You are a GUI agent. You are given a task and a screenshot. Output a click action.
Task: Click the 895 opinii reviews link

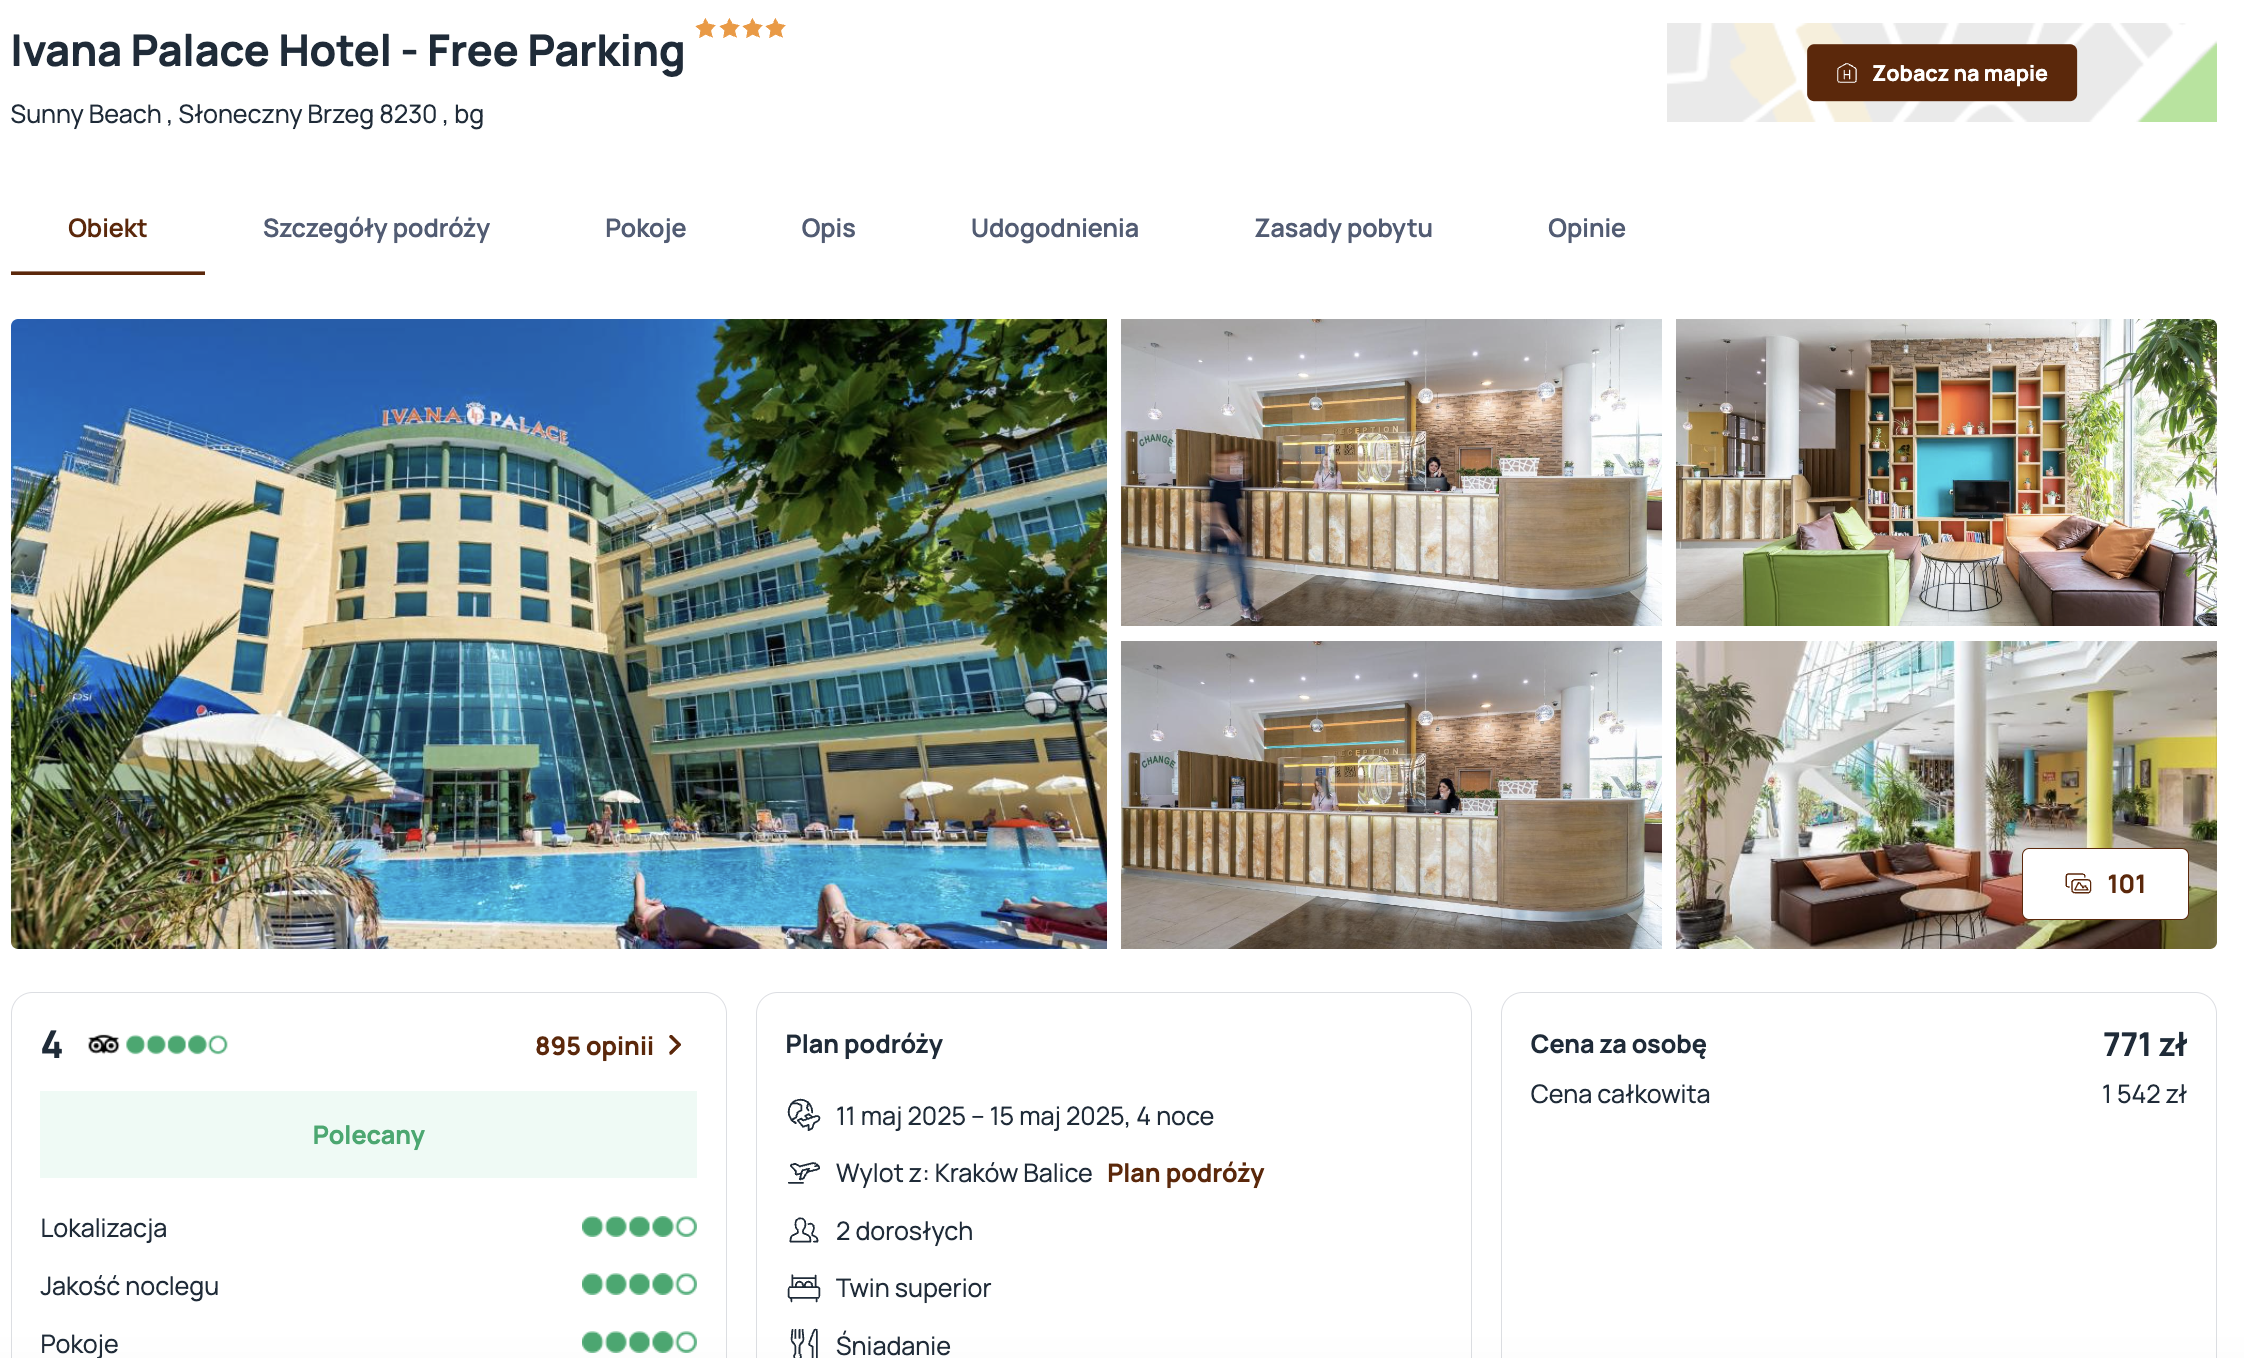[594, 1046]
